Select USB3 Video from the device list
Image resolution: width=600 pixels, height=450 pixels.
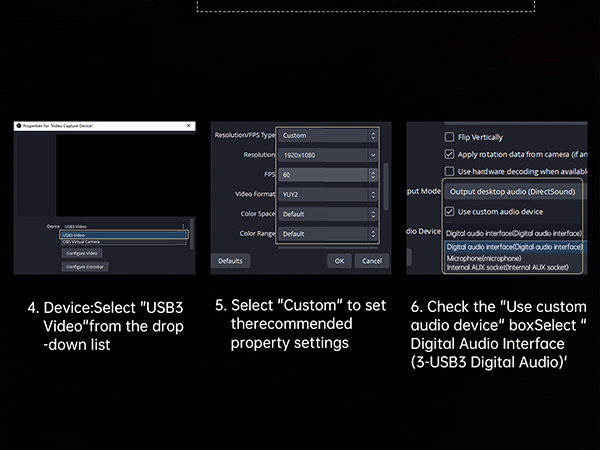tap(124, 235)
